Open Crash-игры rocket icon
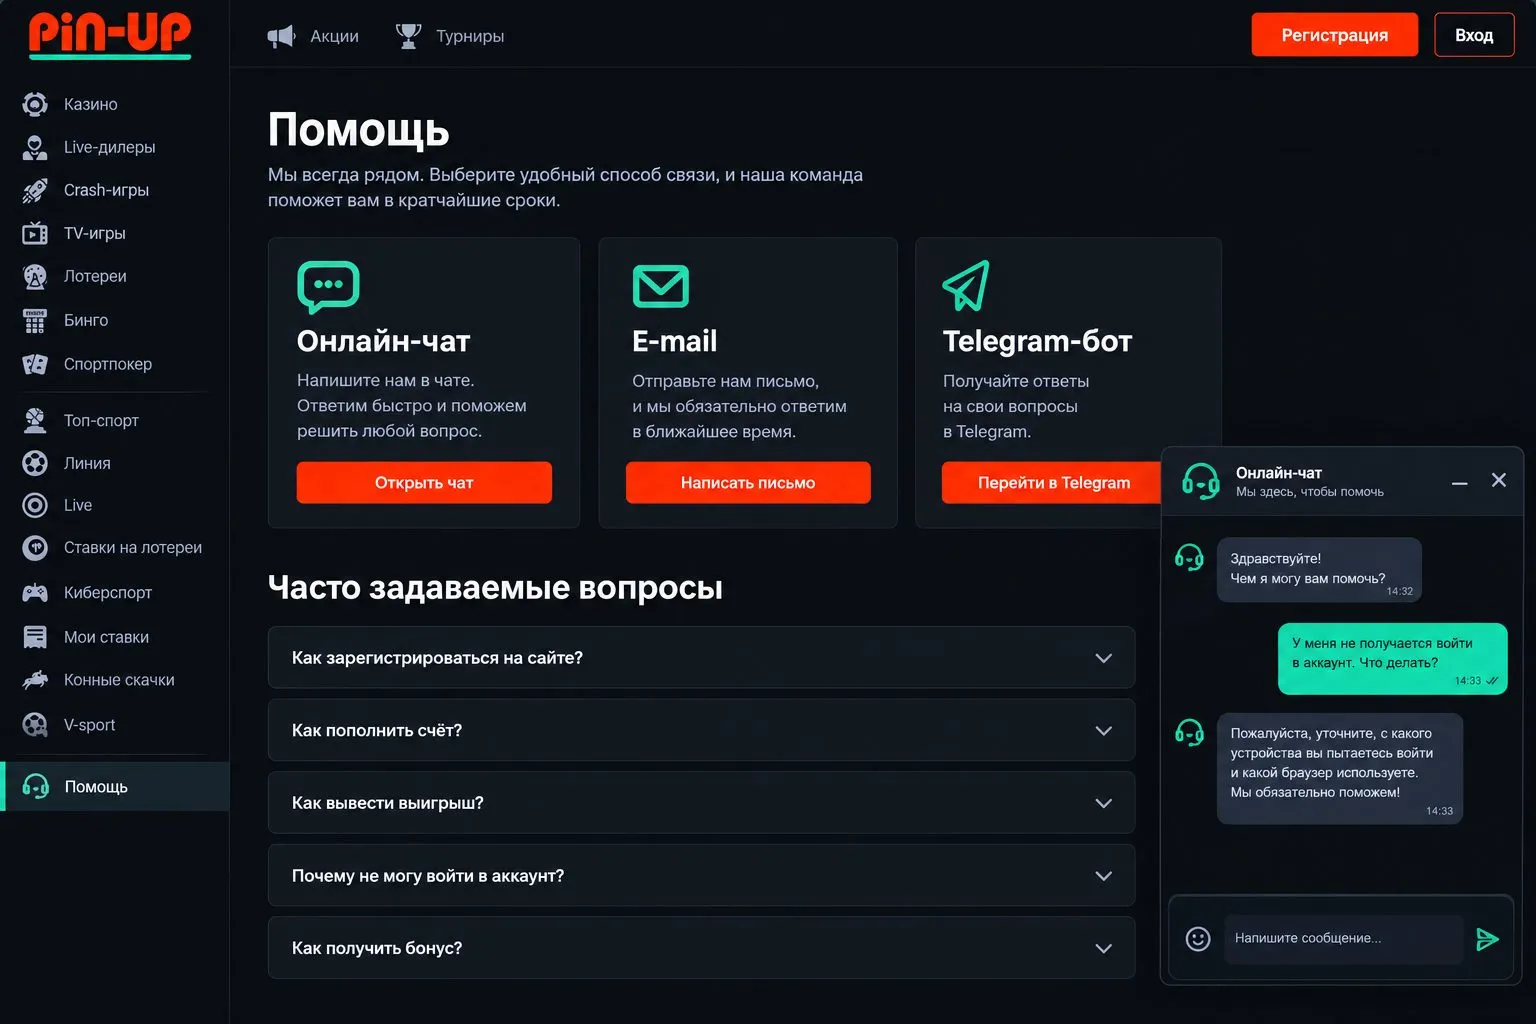1536x1024 pixels. [x=35, y=190]
